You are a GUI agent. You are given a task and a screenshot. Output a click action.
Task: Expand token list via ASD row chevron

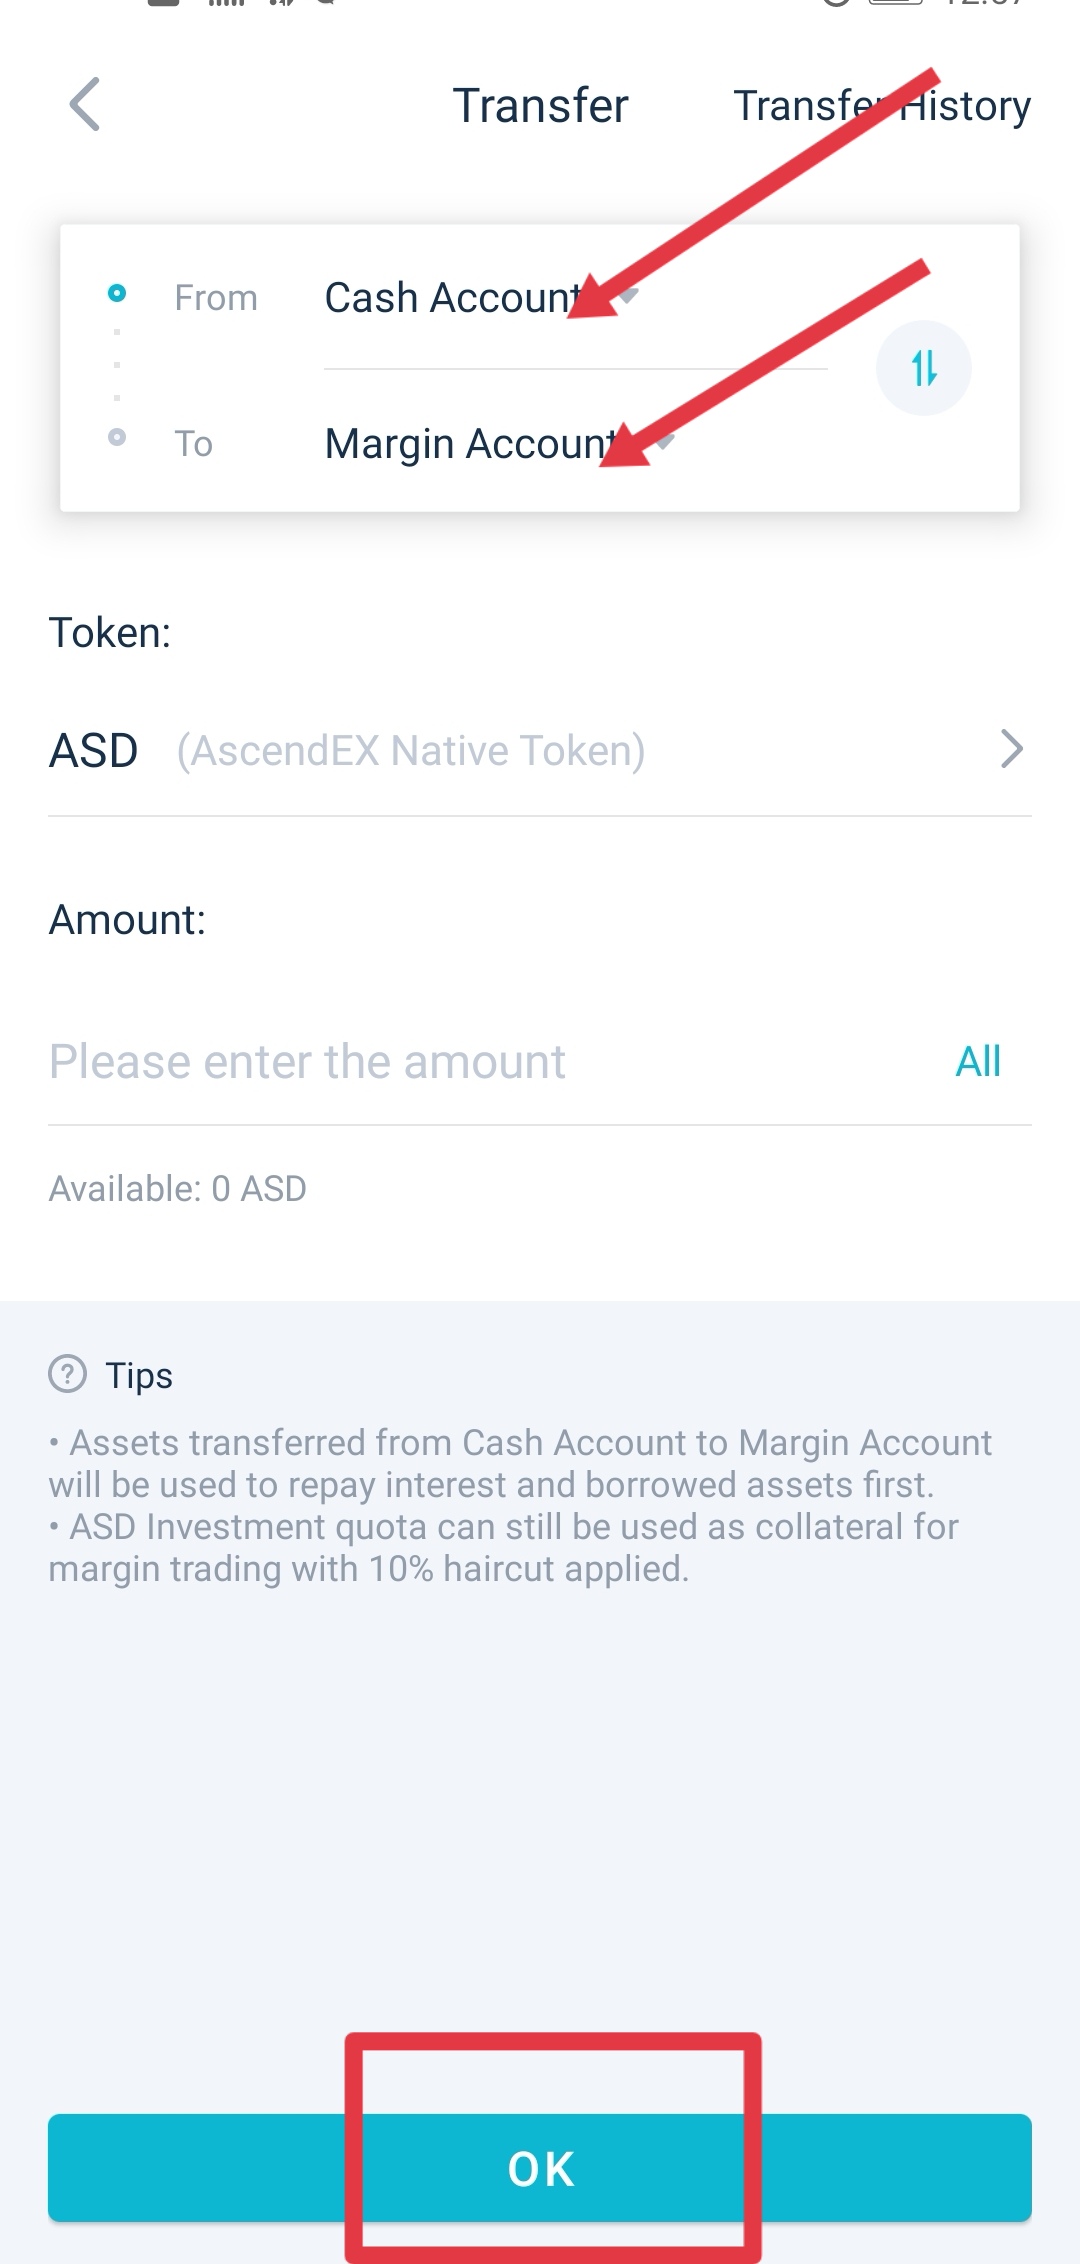(x=1011, y=749)
